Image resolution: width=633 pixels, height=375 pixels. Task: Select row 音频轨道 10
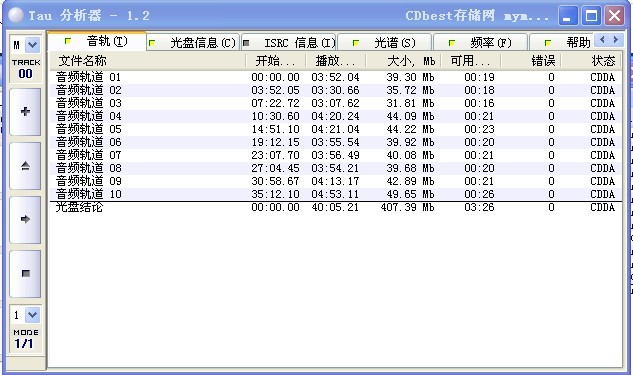(335, 194)
